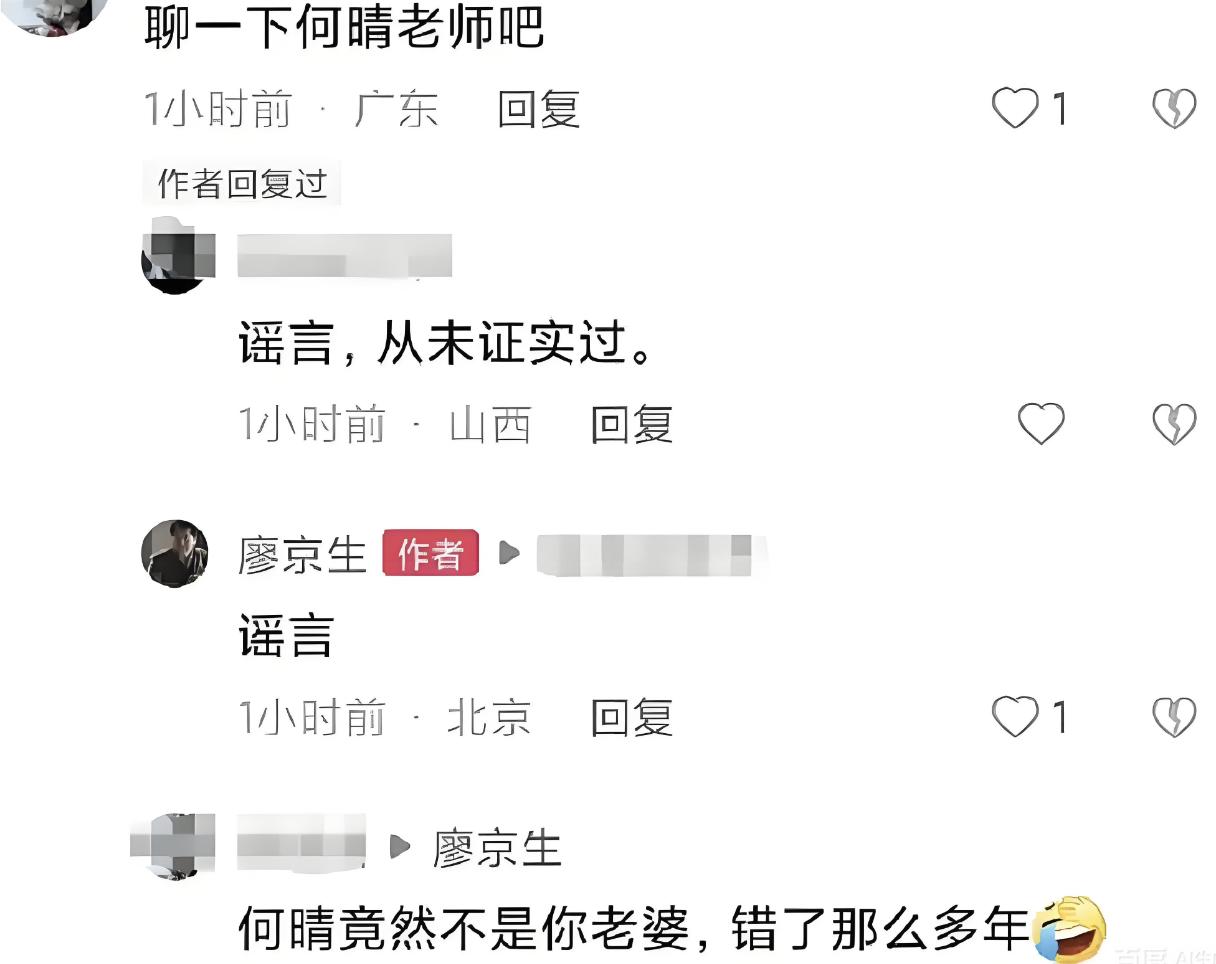This screenshot has width=1216, height=964.
Task: Click the 回复 link under 广东 comment
Action: click(539, 109)
